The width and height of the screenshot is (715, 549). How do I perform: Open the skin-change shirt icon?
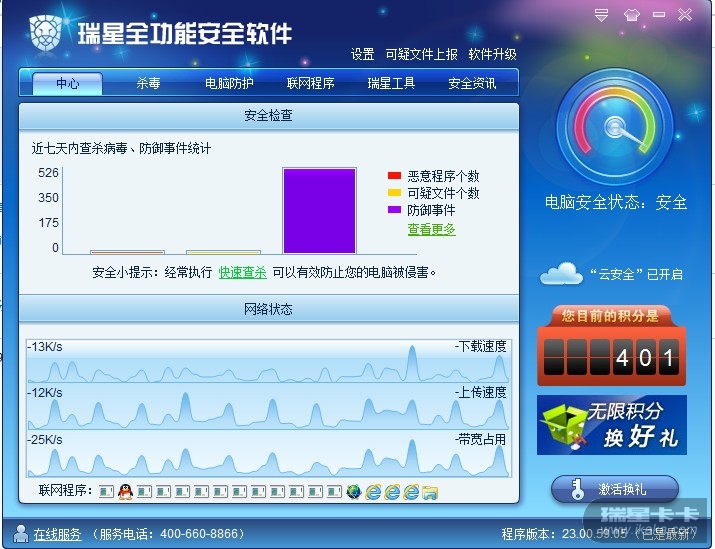pos(632,15)
